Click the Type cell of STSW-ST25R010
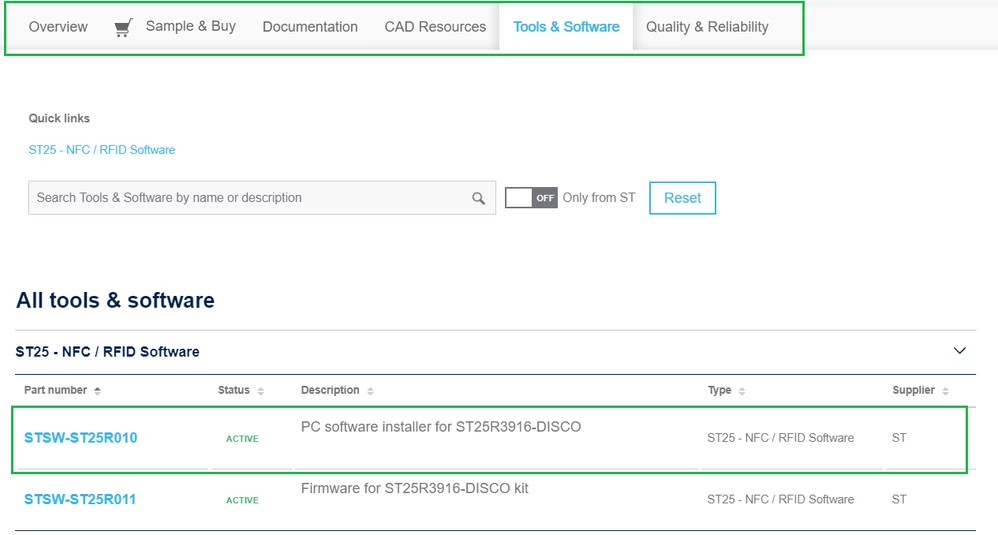Screen dimensions: 998x535 click(780, 438)
